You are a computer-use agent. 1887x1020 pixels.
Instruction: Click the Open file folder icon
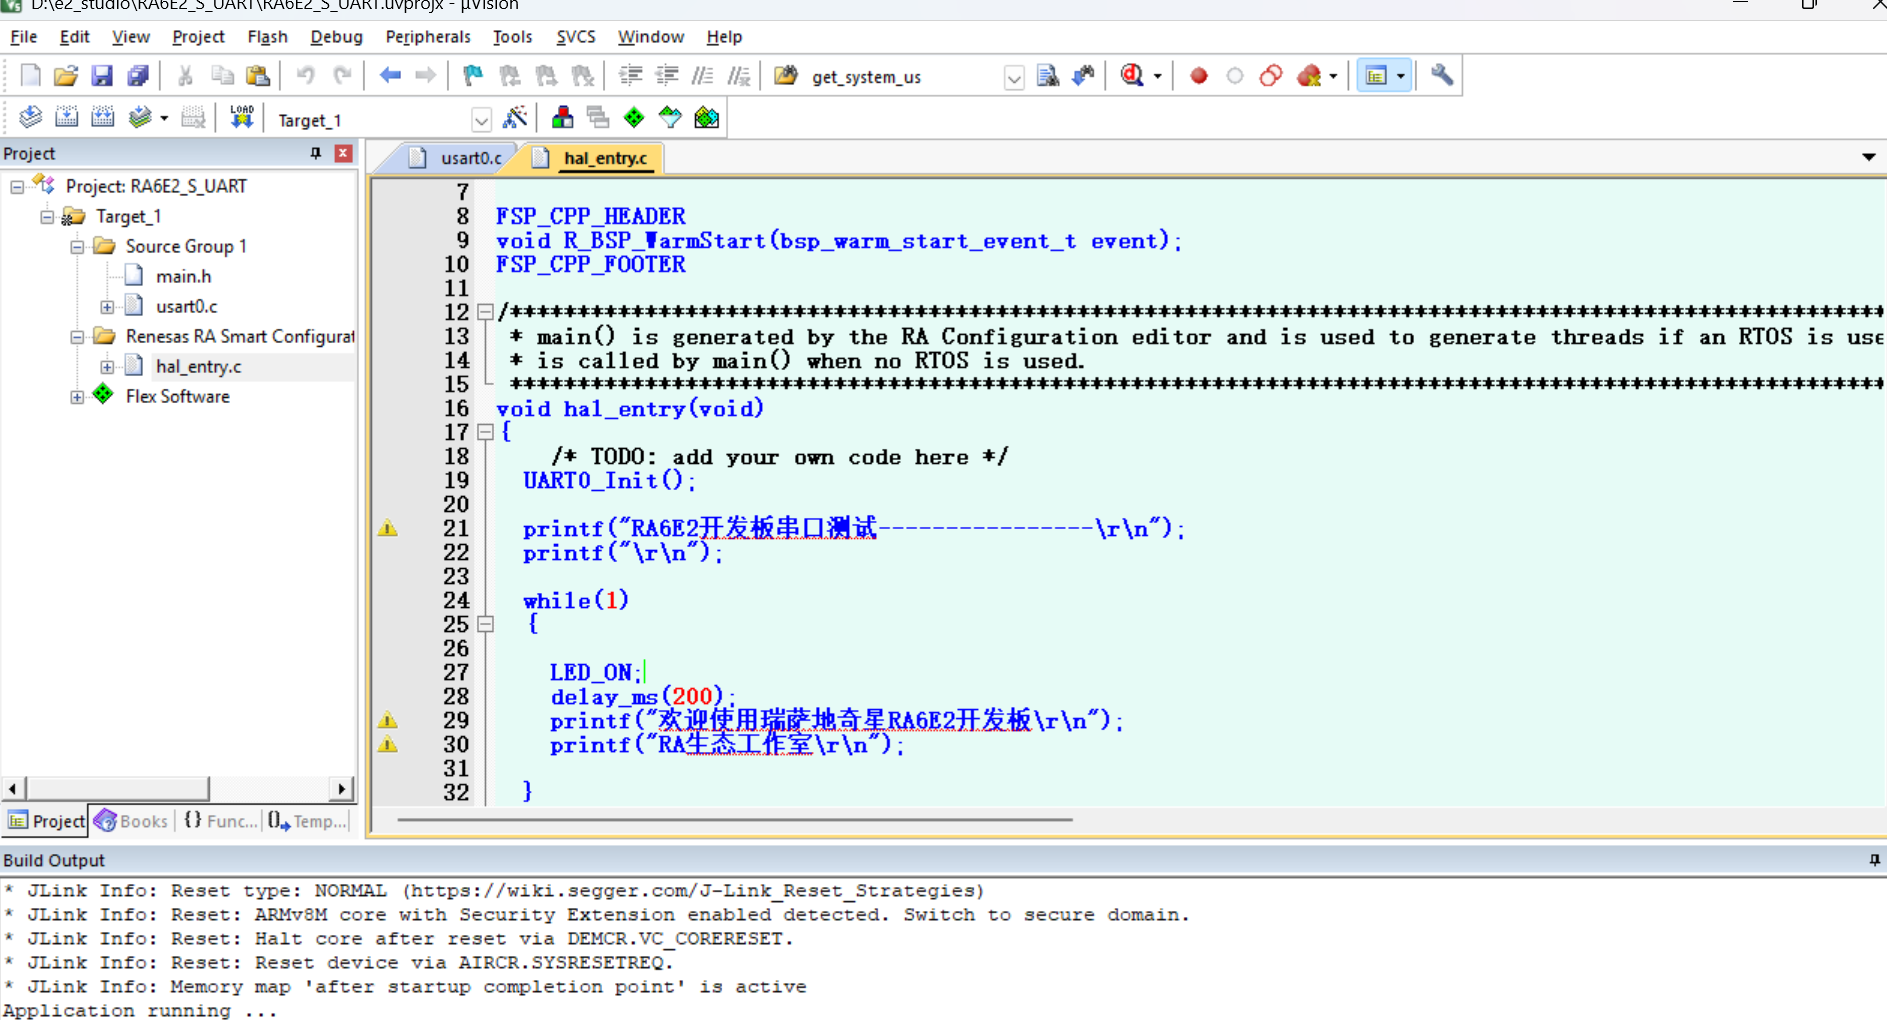[x=66, y=76]
